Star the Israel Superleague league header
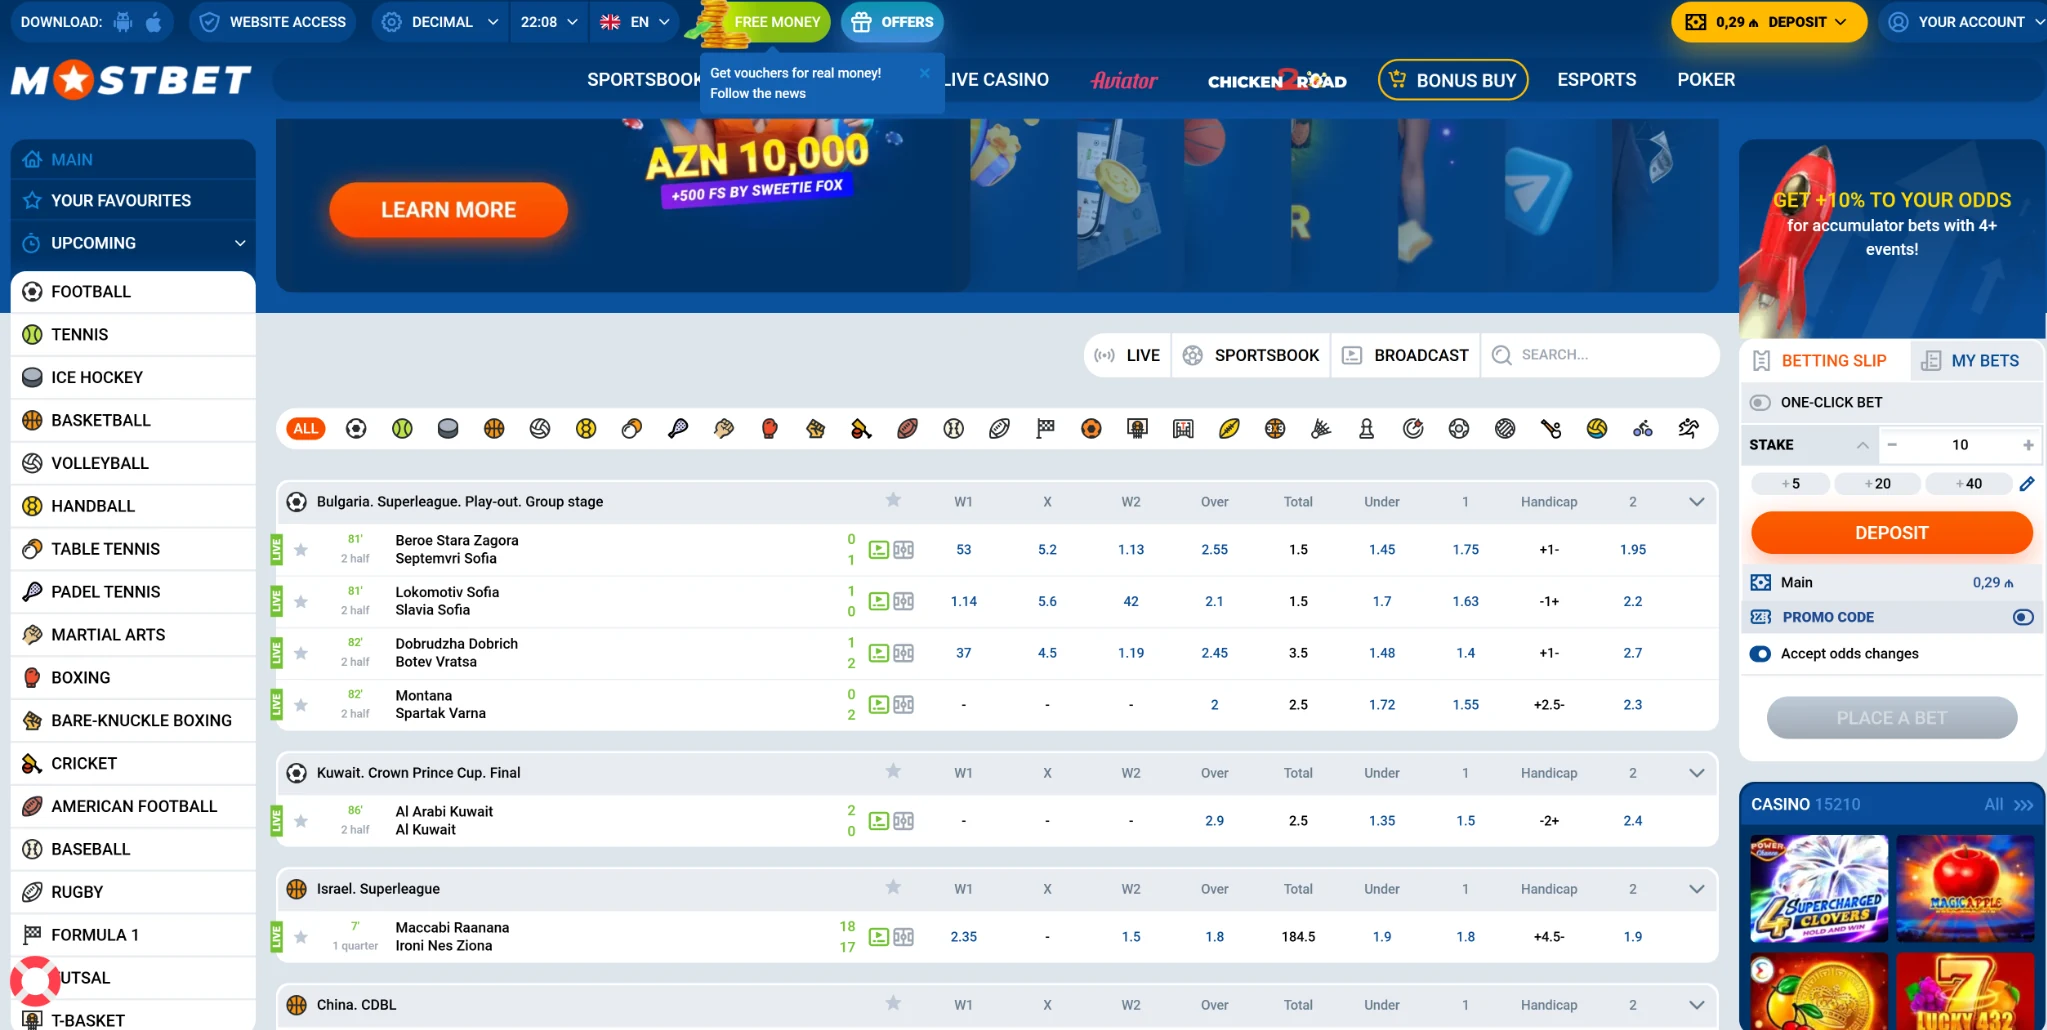This screenshot has height=1030, width=2047. coord(893,887)
